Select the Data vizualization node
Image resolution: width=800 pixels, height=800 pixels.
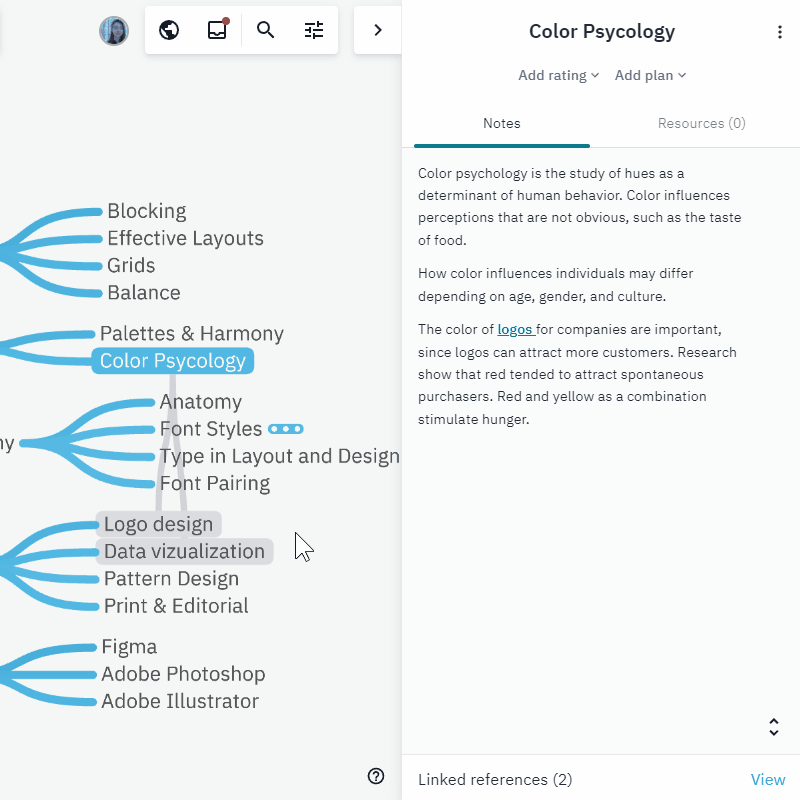click(x=184, y=551)
